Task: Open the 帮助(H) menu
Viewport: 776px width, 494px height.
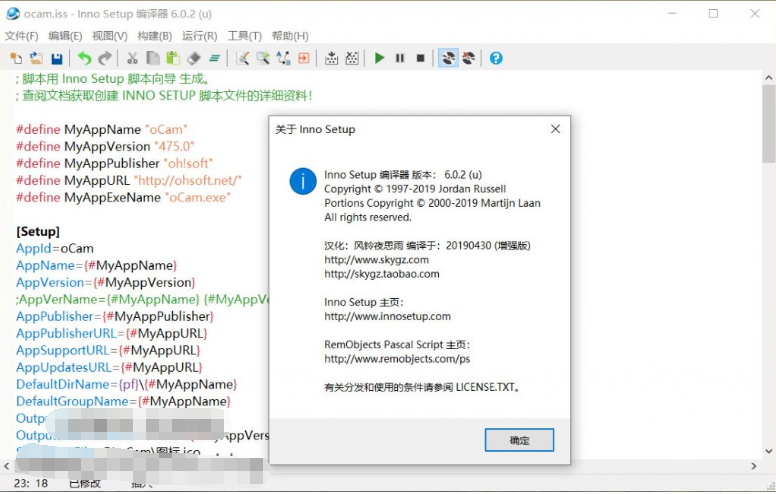Action: (x=290, y=36)
